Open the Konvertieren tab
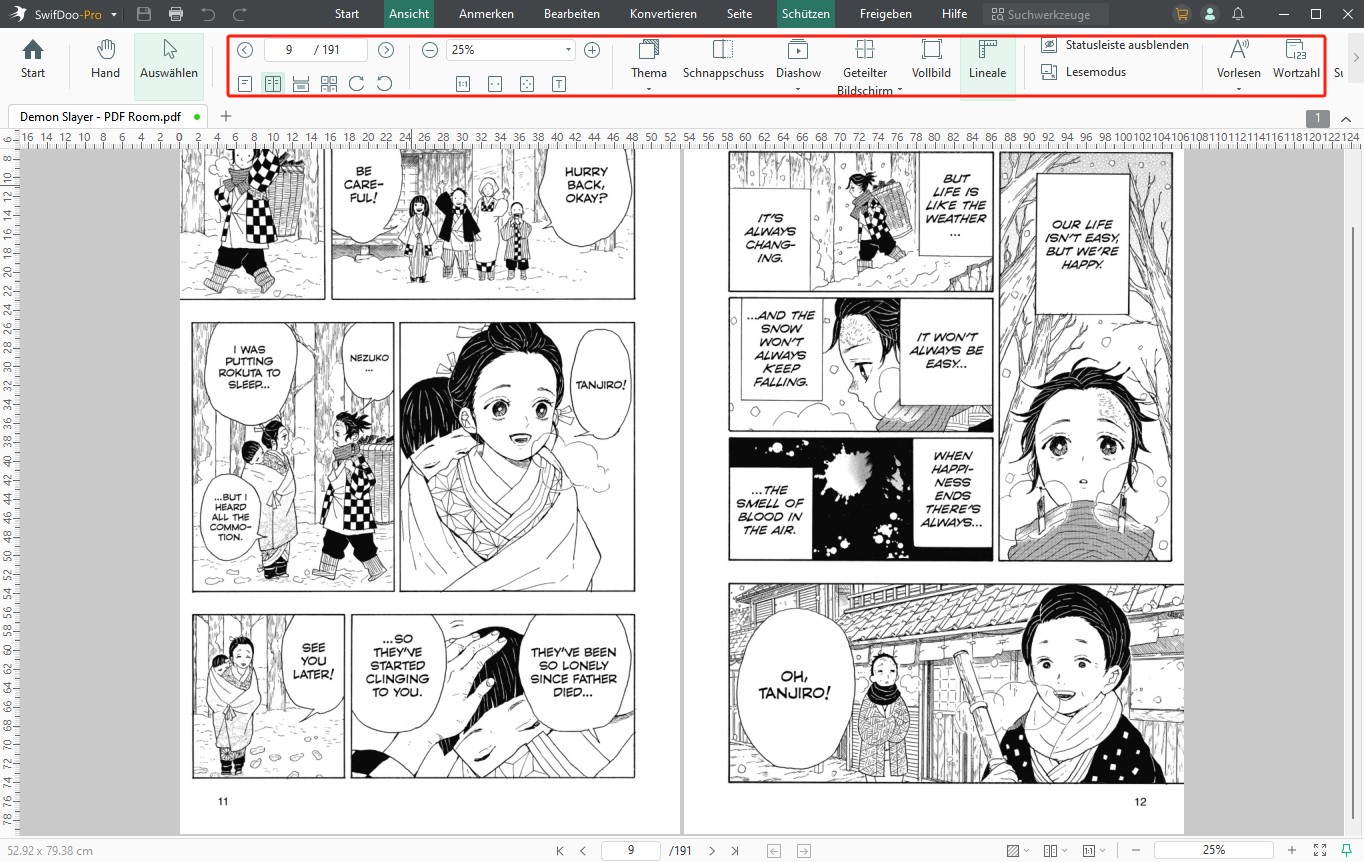The width and height of the screenshot is (1364, 862). click(x=663, y=14)
